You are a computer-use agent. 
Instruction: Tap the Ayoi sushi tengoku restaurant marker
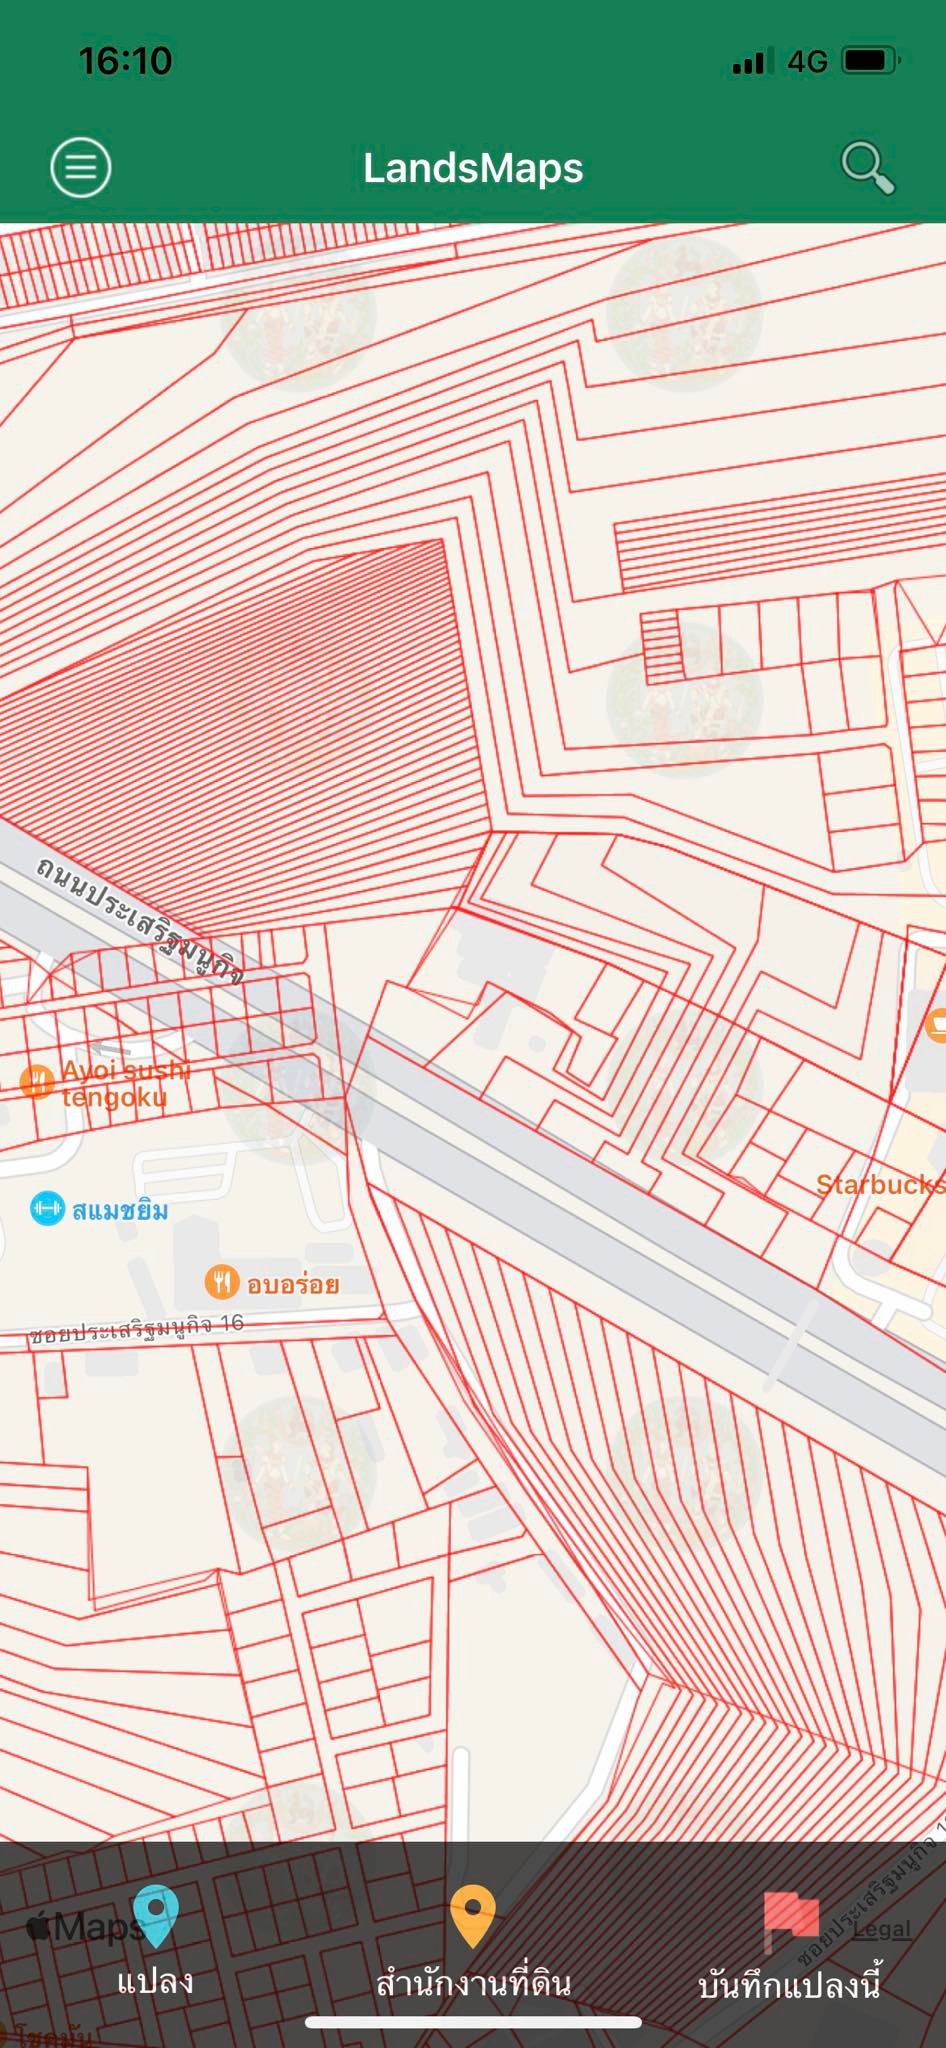tap(37, 1082)
